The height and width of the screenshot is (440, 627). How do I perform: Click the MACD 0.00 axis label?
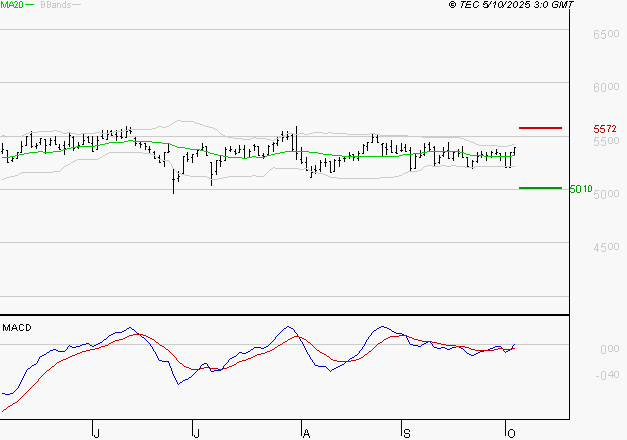tap(609, 349)
